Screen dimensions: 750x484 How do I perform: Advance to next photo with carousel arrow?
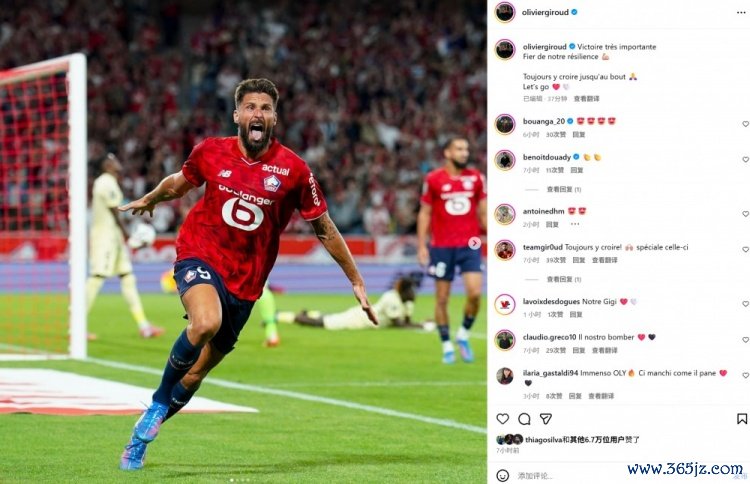click(x=474, y=243)
